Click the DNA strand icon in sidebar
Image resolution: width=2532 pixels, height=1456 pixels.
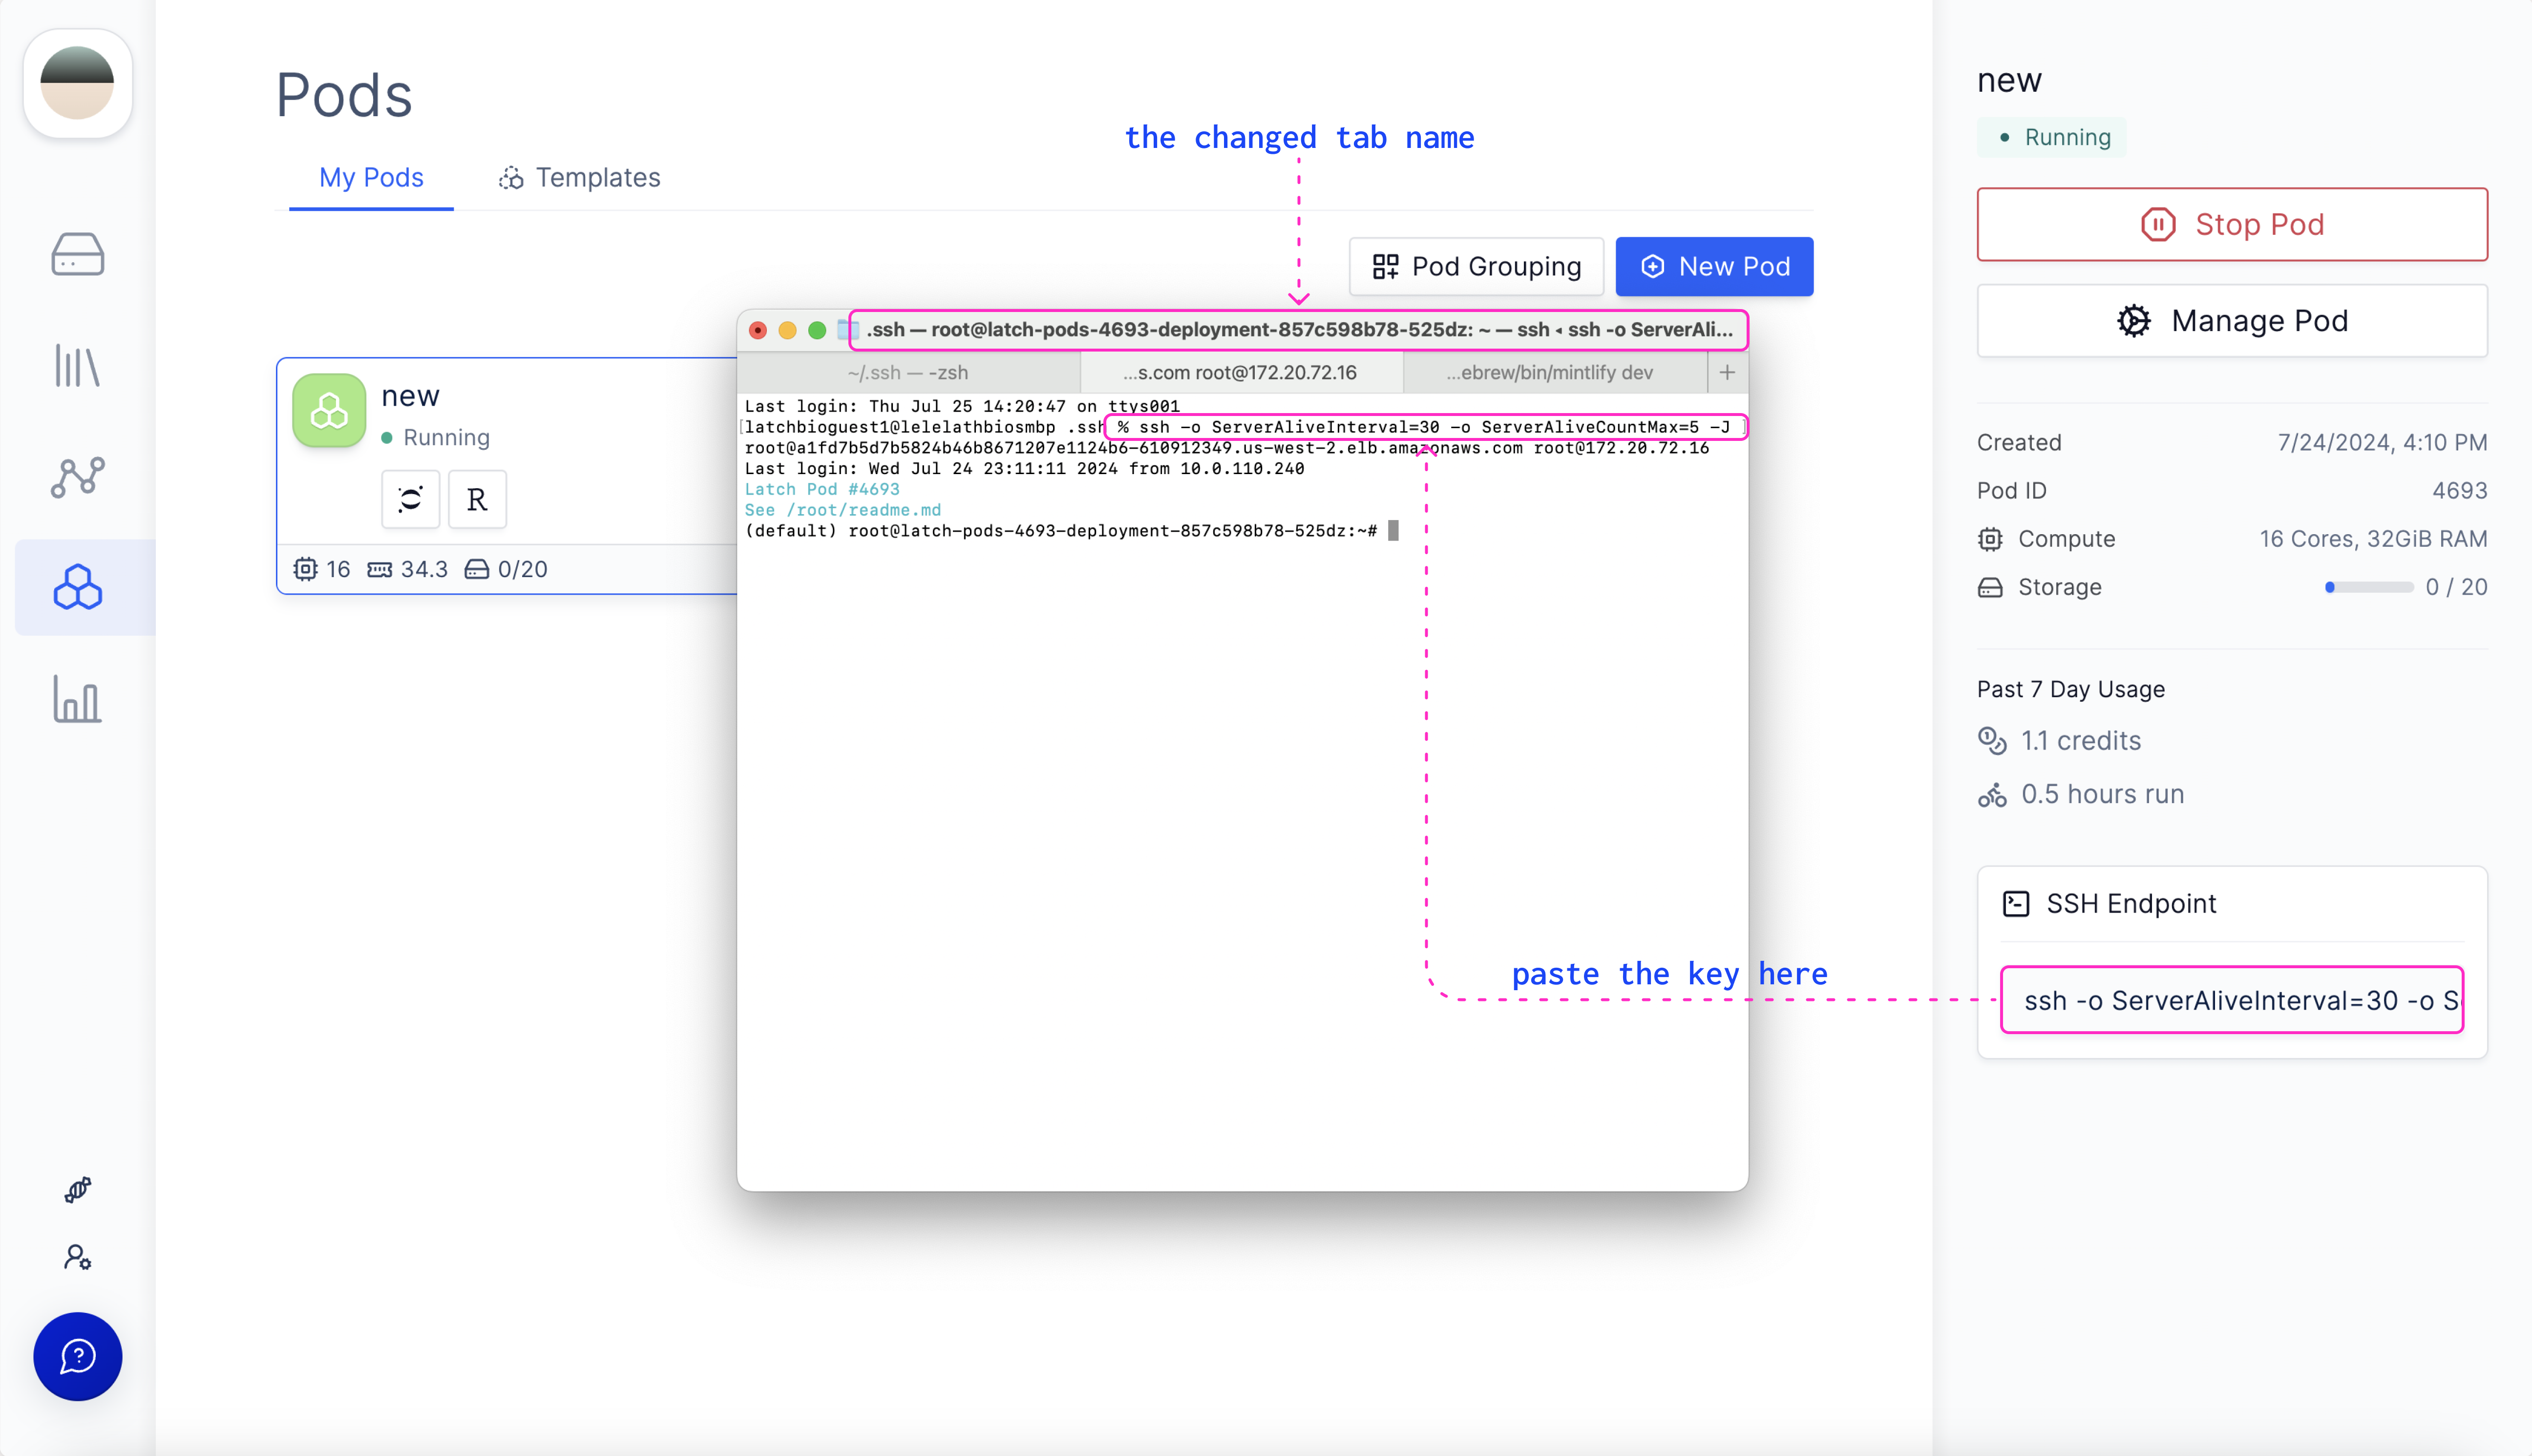click(x=77, y=1189)
